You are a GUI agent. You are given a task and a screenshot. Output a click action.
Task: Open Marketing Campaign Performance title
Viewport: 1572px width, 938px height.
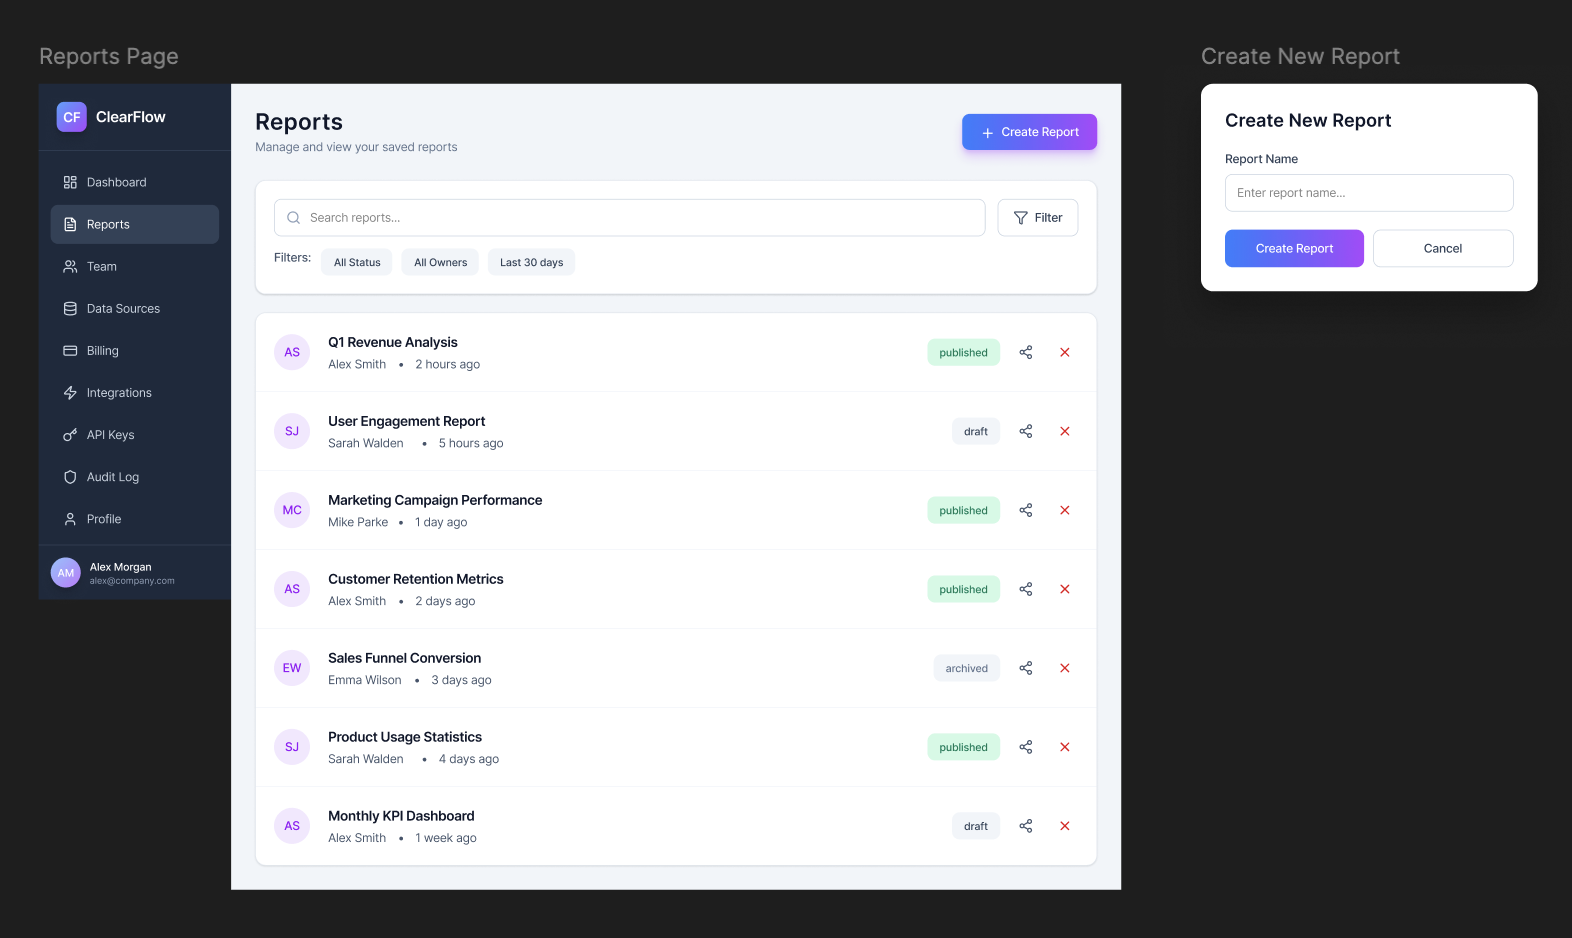point(435,500)
